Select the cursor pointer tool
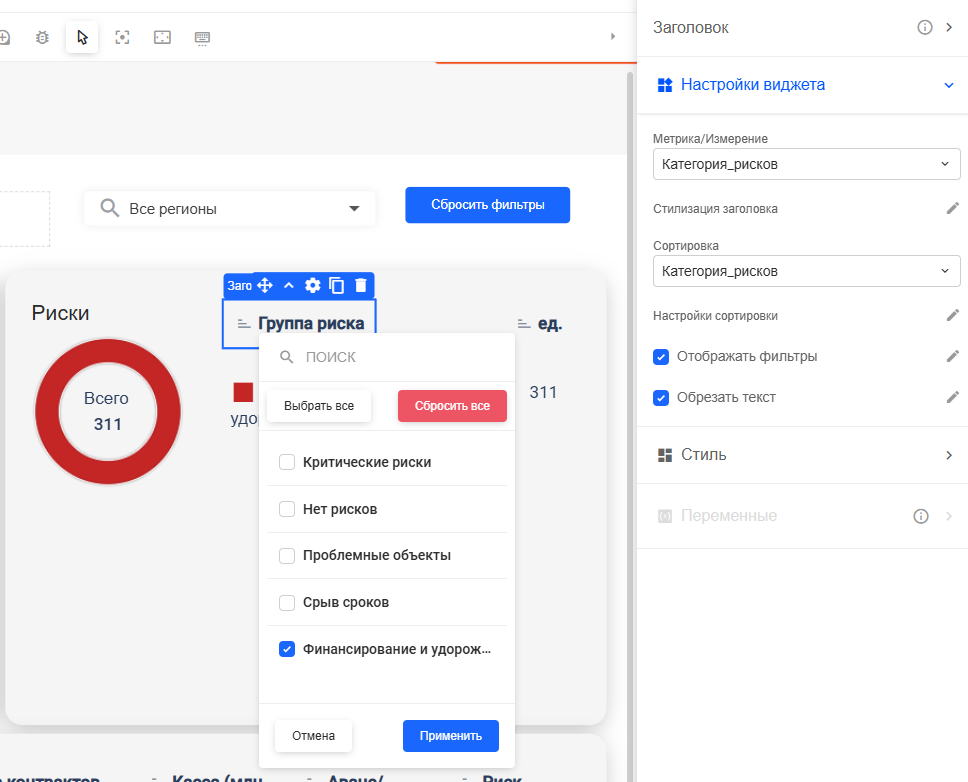 [82, 38]
